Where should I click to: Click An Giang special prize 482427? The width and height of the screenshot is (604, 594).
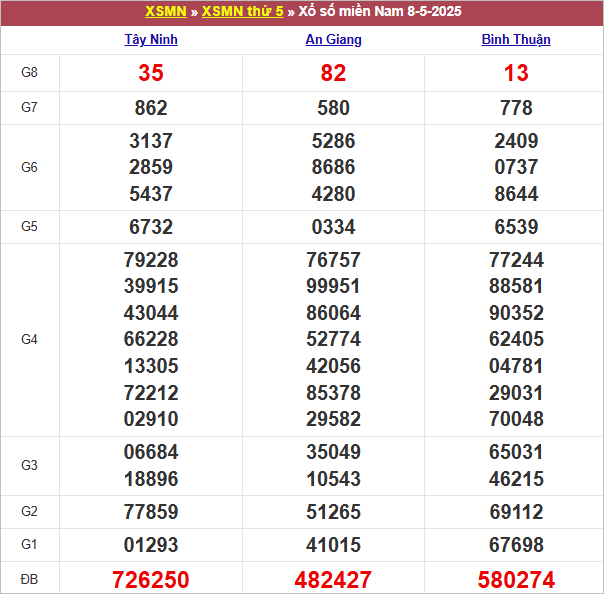(x=333, y=580)
